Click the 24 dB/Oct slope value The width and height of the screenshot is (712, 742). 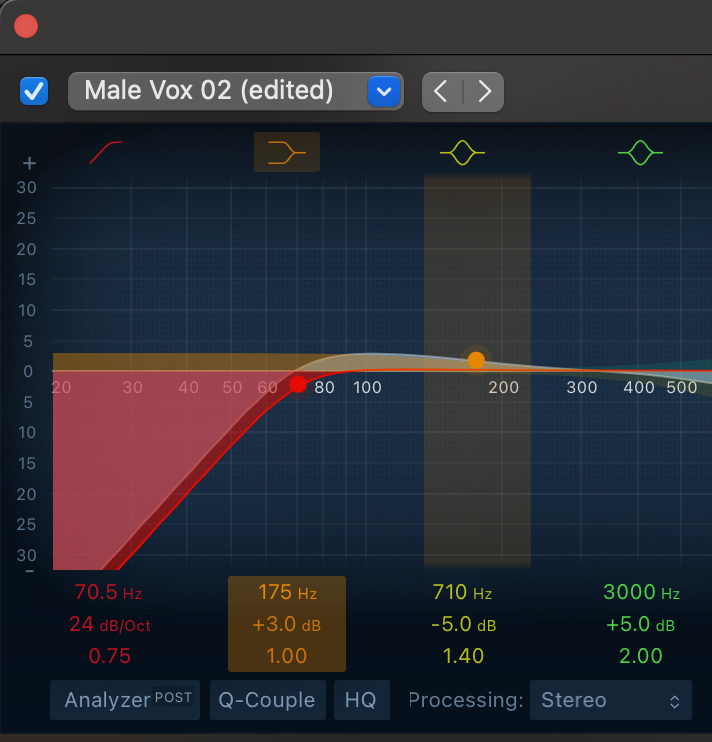pos(109,625)
